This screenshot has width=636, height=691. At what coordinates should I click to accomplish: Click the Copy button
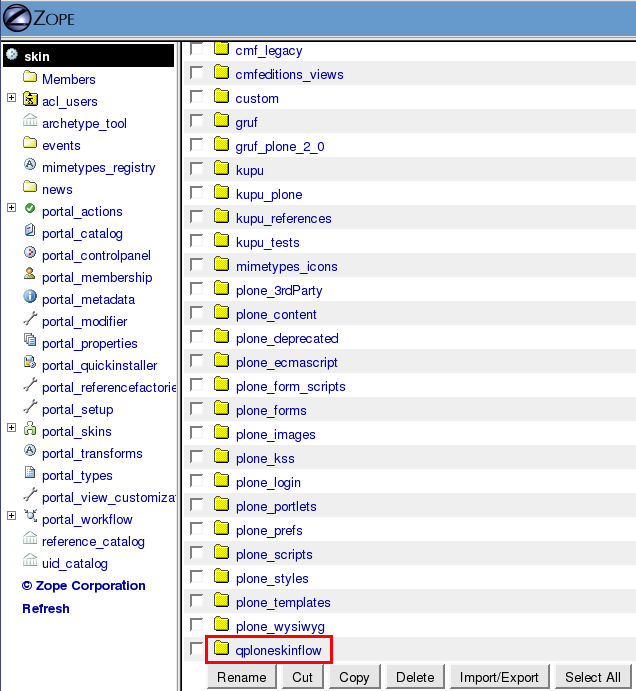354,677
